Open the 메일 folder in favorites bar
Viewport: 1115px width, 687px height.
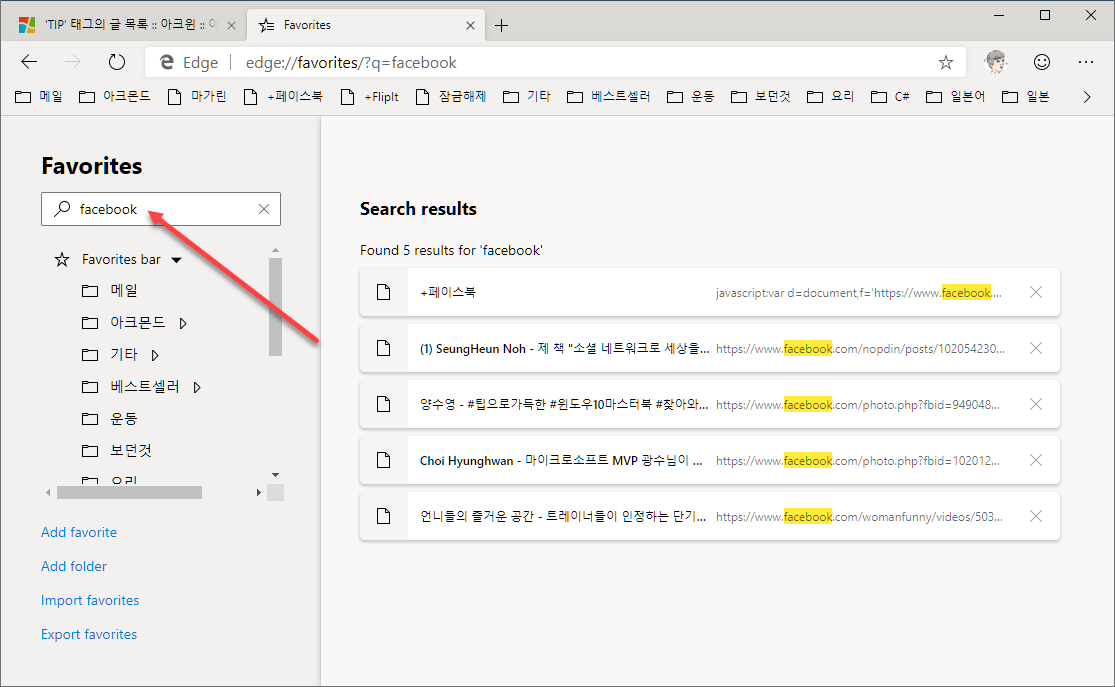pyautogui.click(x=39, y=97)
